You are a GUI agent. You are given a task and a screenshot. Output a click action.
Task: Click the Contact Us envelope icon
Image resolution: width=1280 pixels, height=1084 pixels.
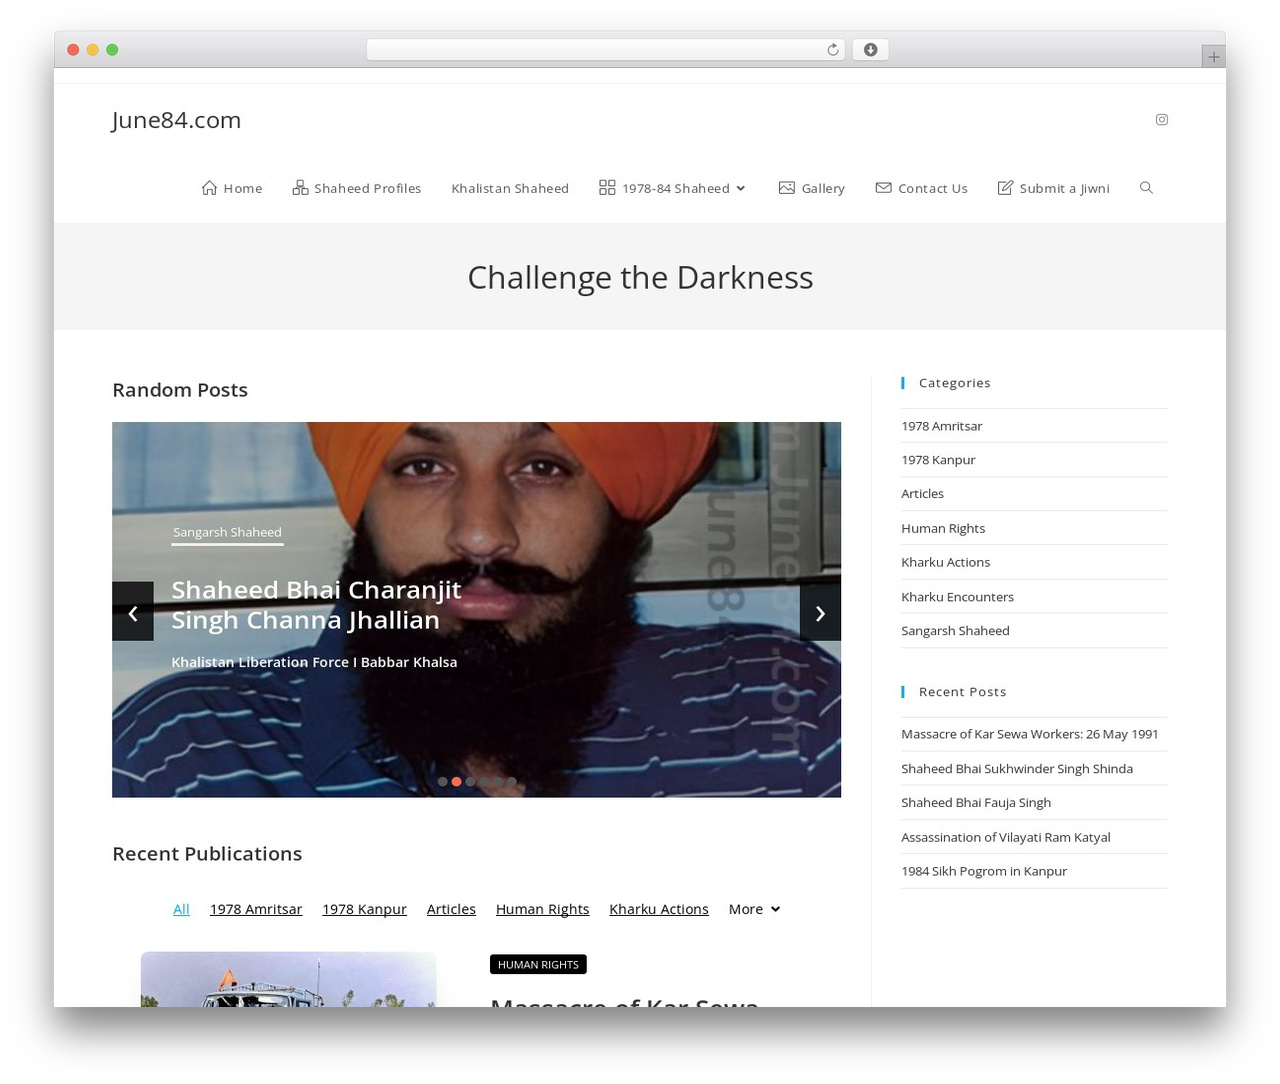tap(883, 187)
